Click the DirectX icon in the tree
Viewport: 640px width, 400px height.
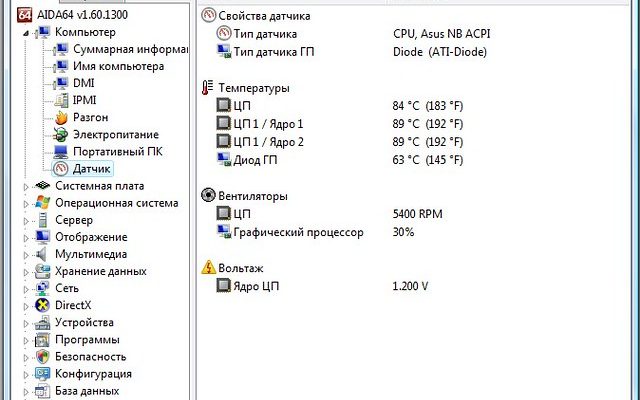pos(43,305)
